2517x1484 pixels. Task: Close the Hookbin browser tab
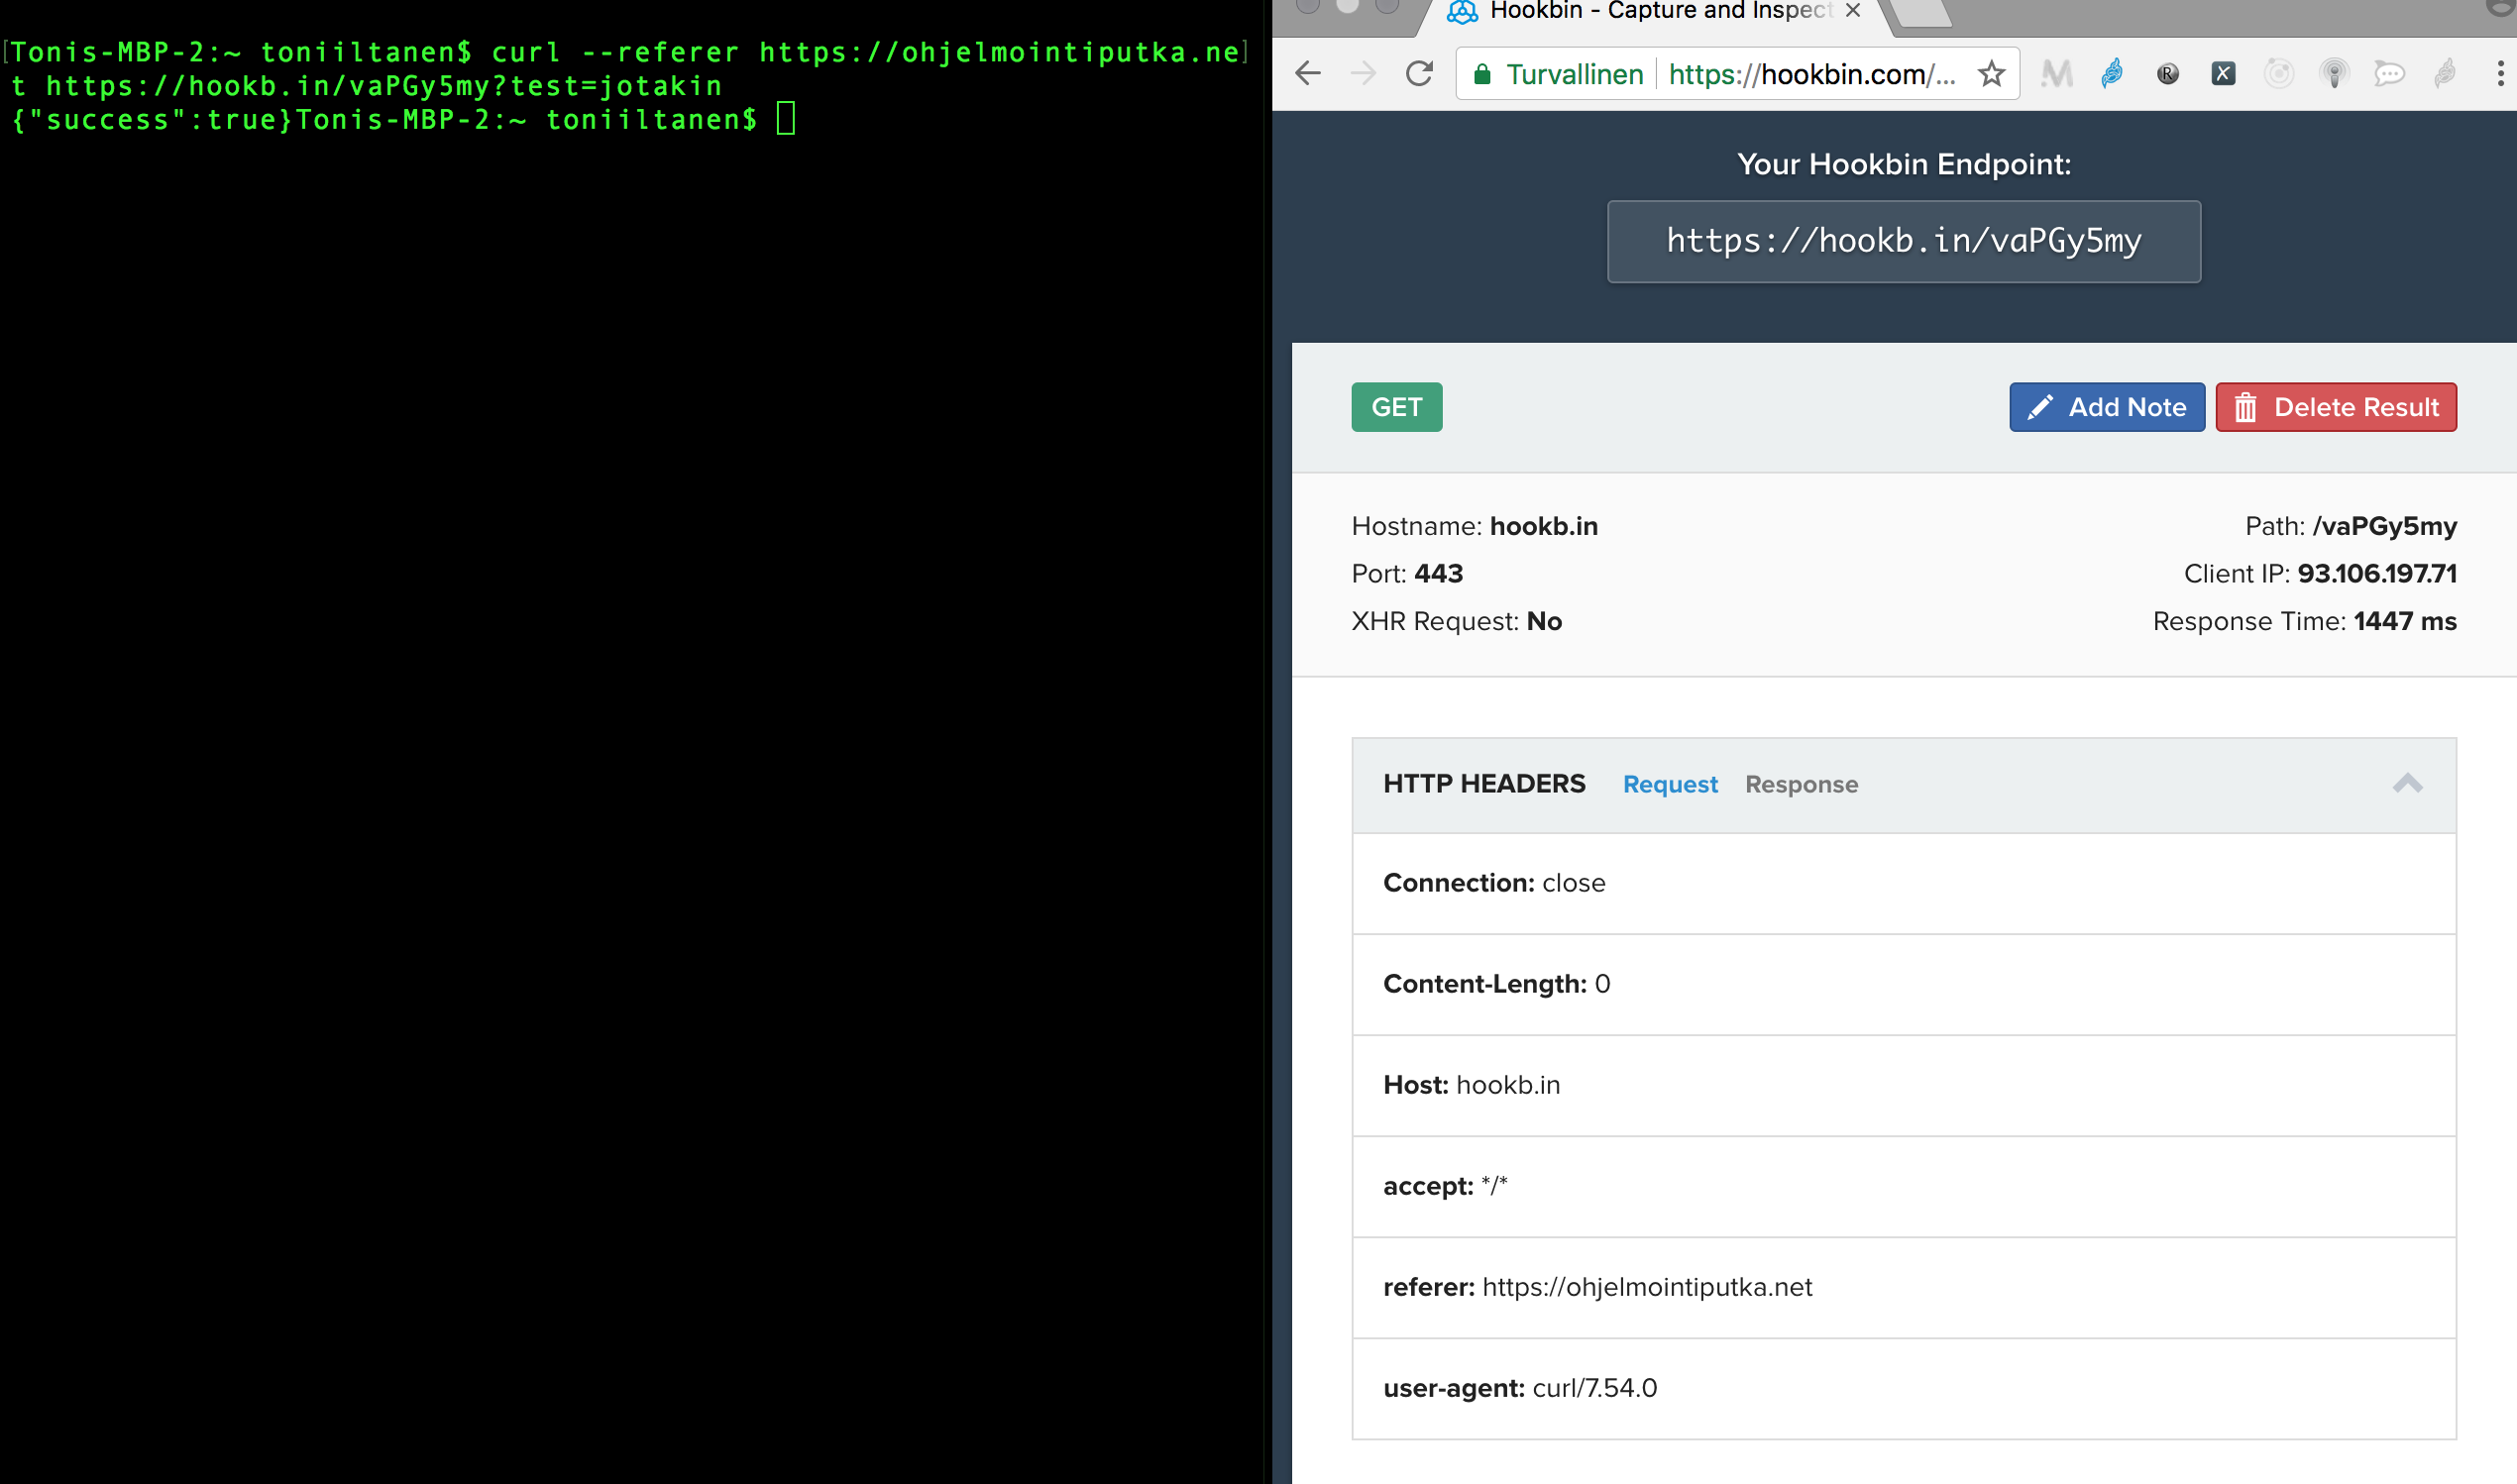coord(1853,11)
